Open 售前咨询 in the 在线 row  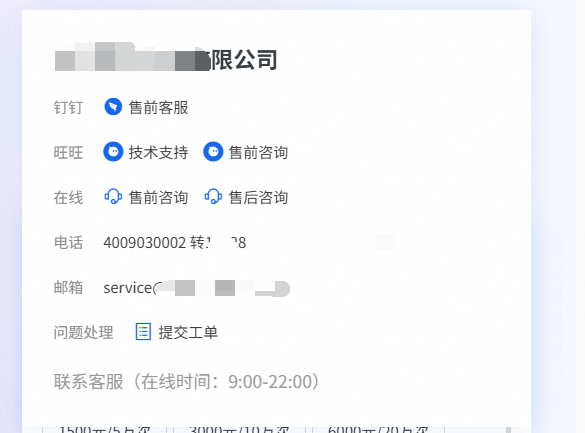pyautogui.click(x=159, y=197)
